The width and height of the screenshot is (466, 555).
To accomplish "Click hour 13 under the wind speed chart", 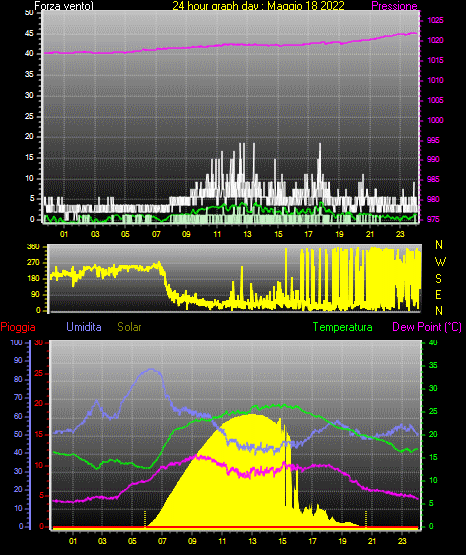I will [247, 234].
